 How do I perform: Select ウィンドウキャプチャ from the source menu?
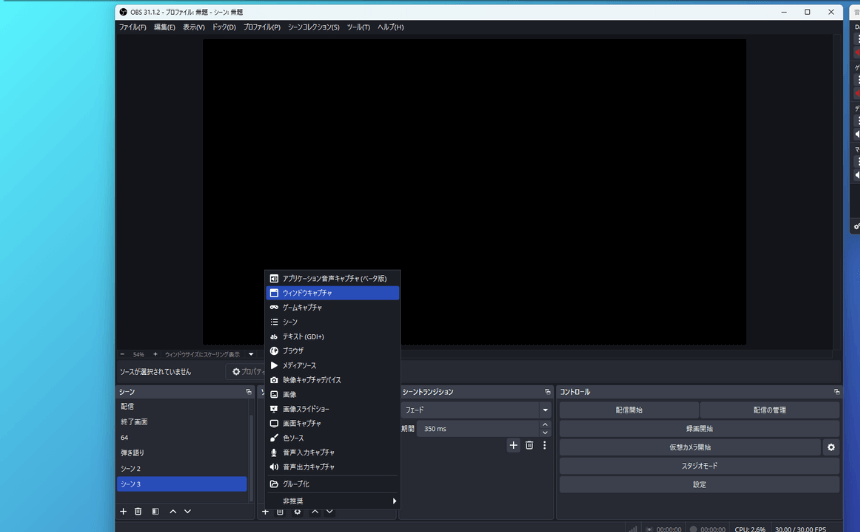coord(307,293)
